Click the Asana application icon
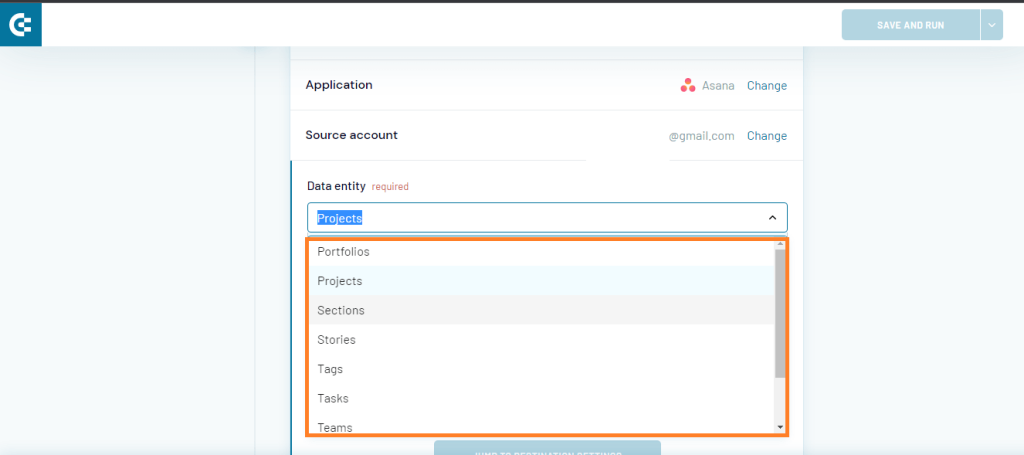 (x=688, y=86)
